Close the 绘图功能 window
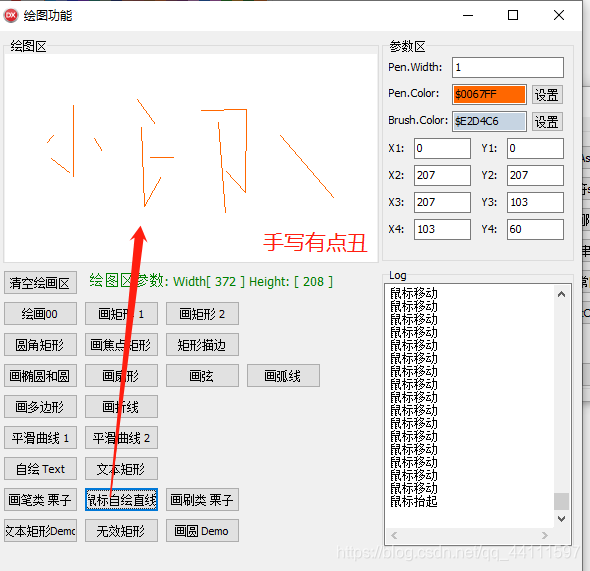Image resolution: width=590 pixels, height=571 pixels. pos(559,15)
